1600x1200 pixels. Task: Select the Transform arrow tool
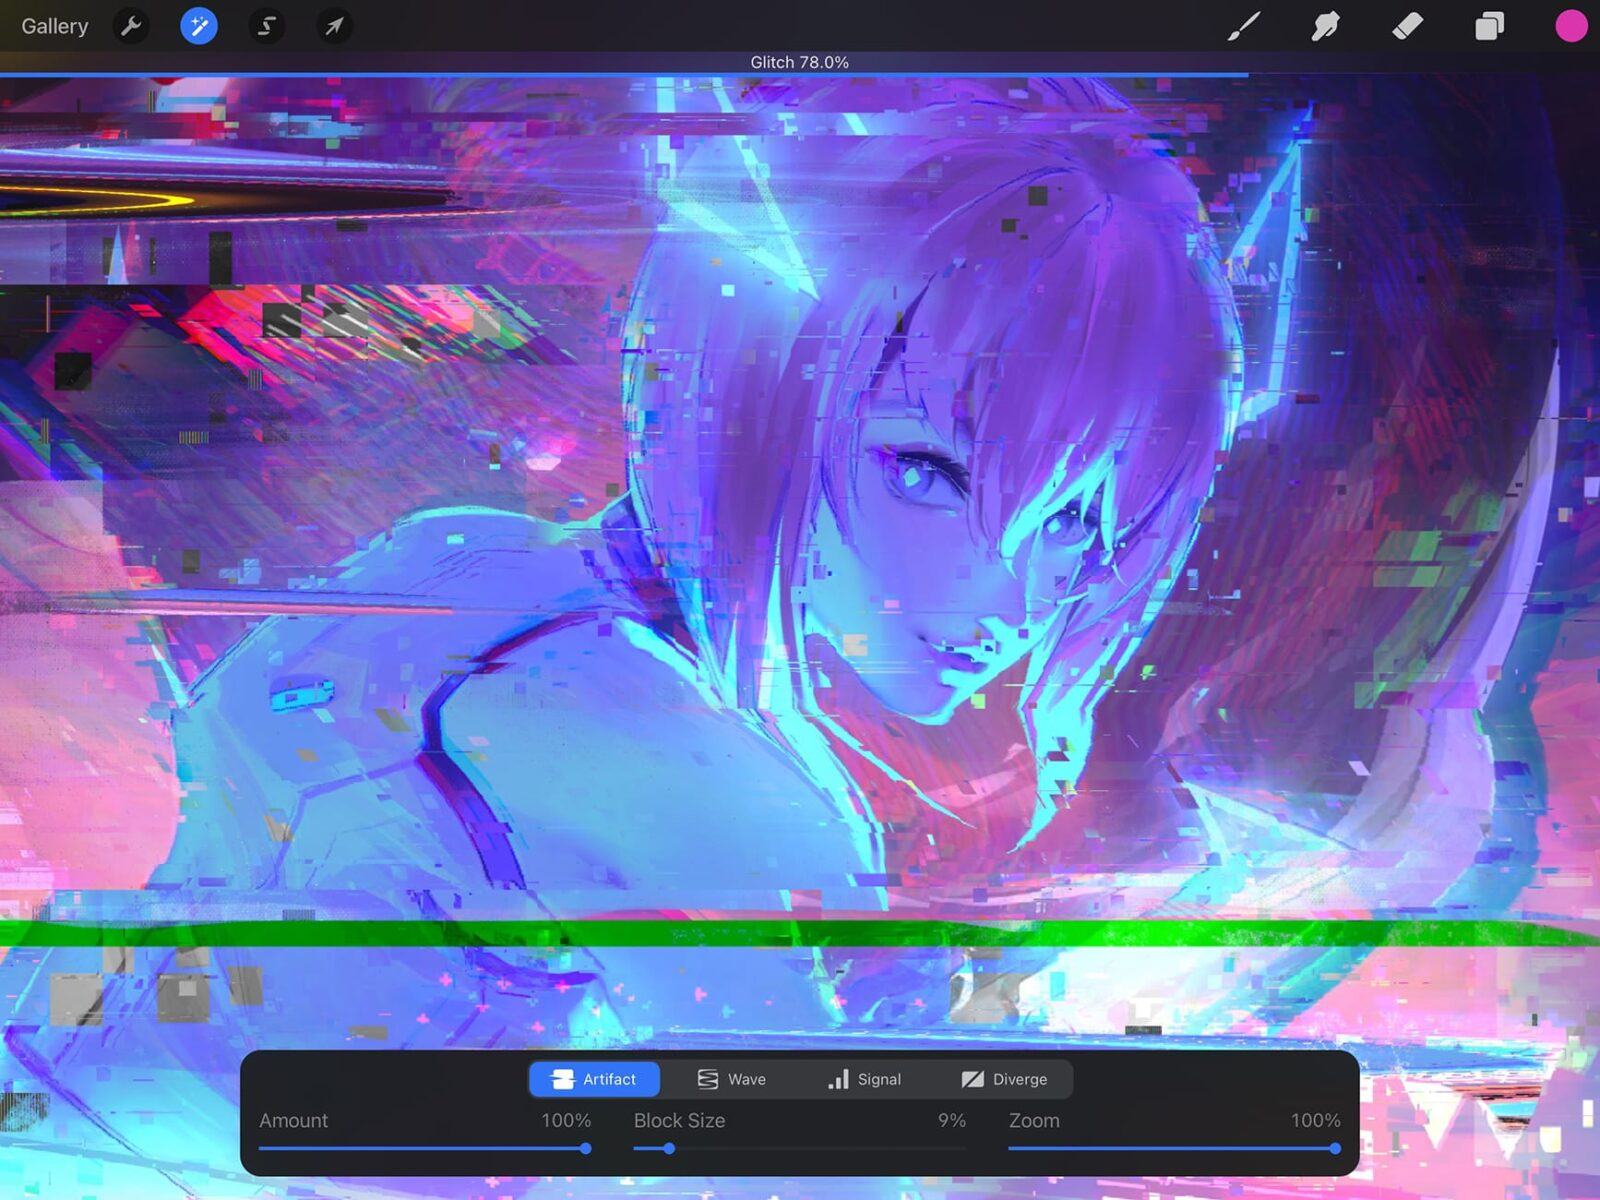pyautogui.click(x=333, y=26)
